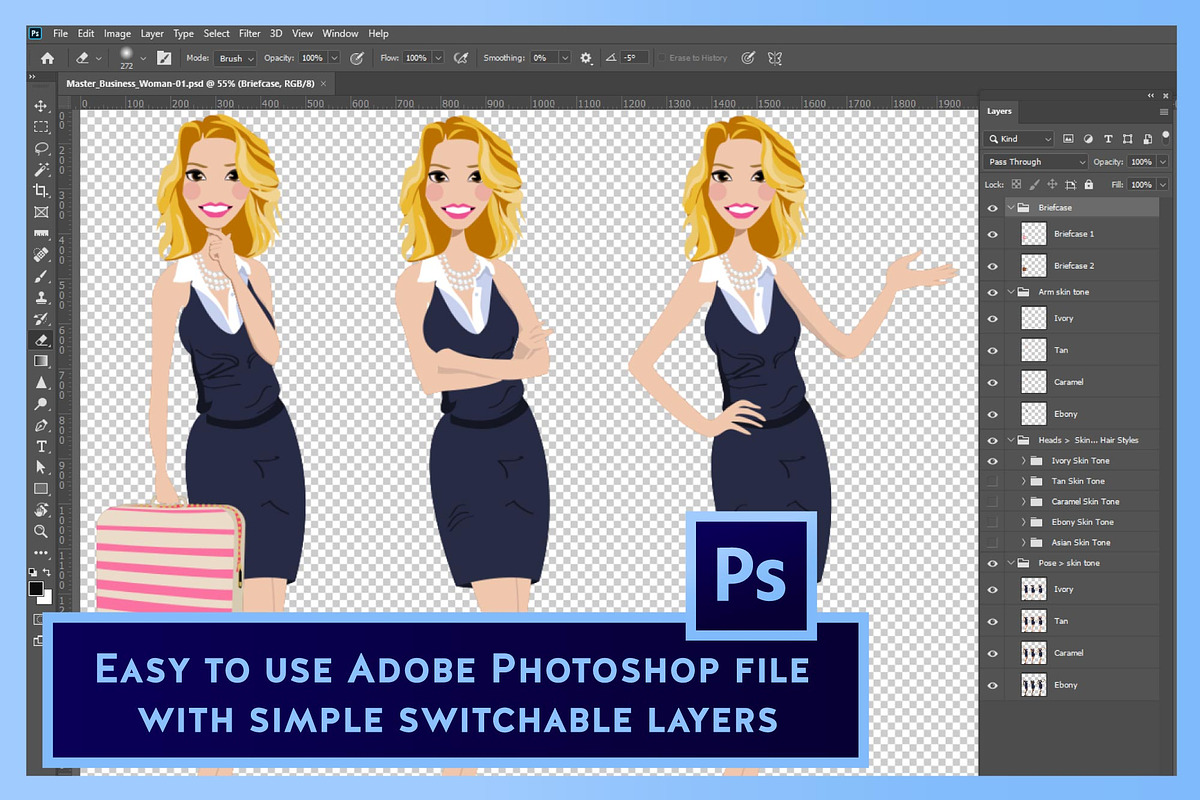Viewport: 1200px width, 800px height.
Task: Click the eraser angle input field
Action: coord(632,59)
